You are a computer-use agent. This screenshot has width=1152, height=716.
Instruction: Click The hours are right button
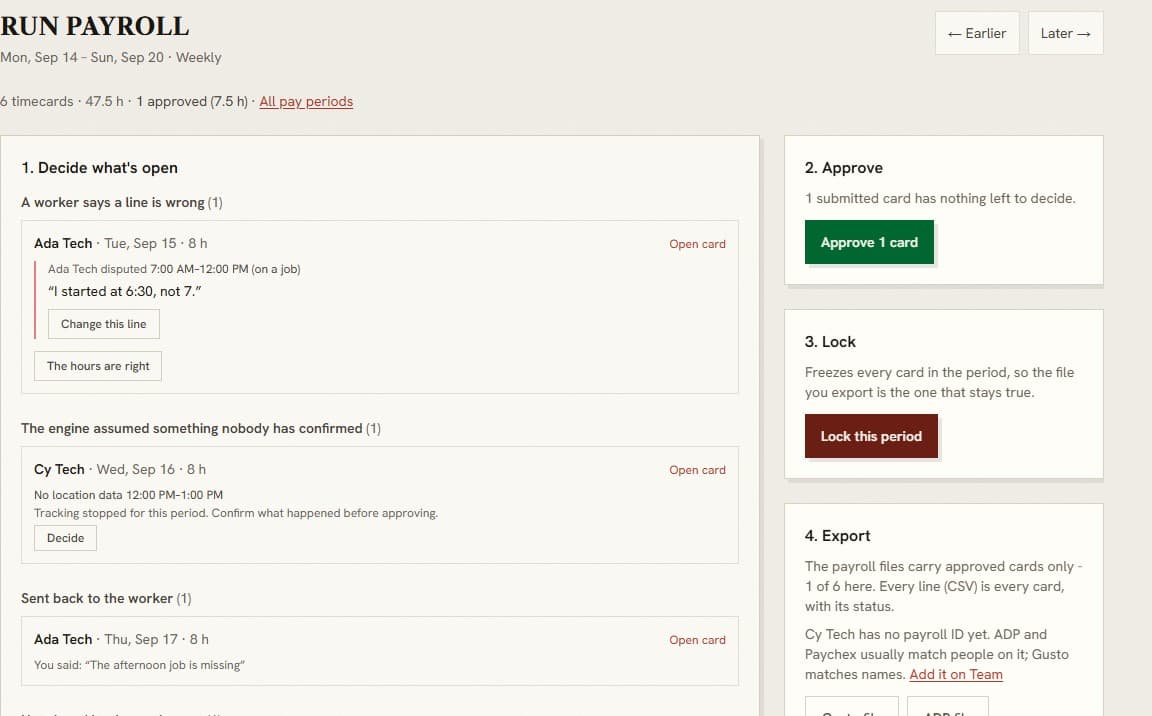(98, 366)
